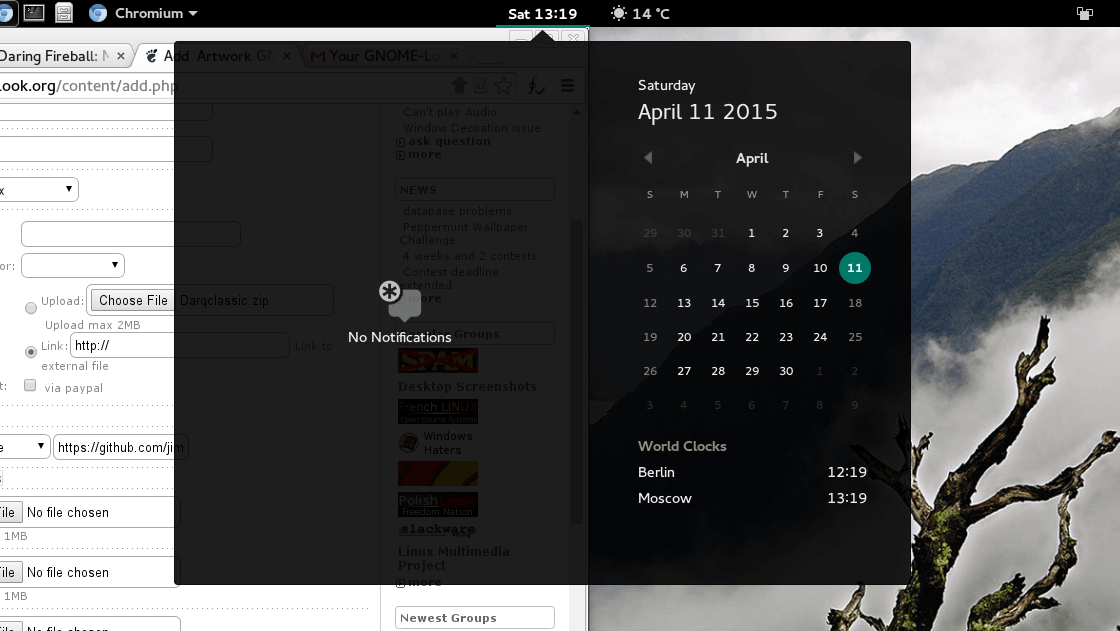Click the sun weather icon in top bar

[619, 14]
